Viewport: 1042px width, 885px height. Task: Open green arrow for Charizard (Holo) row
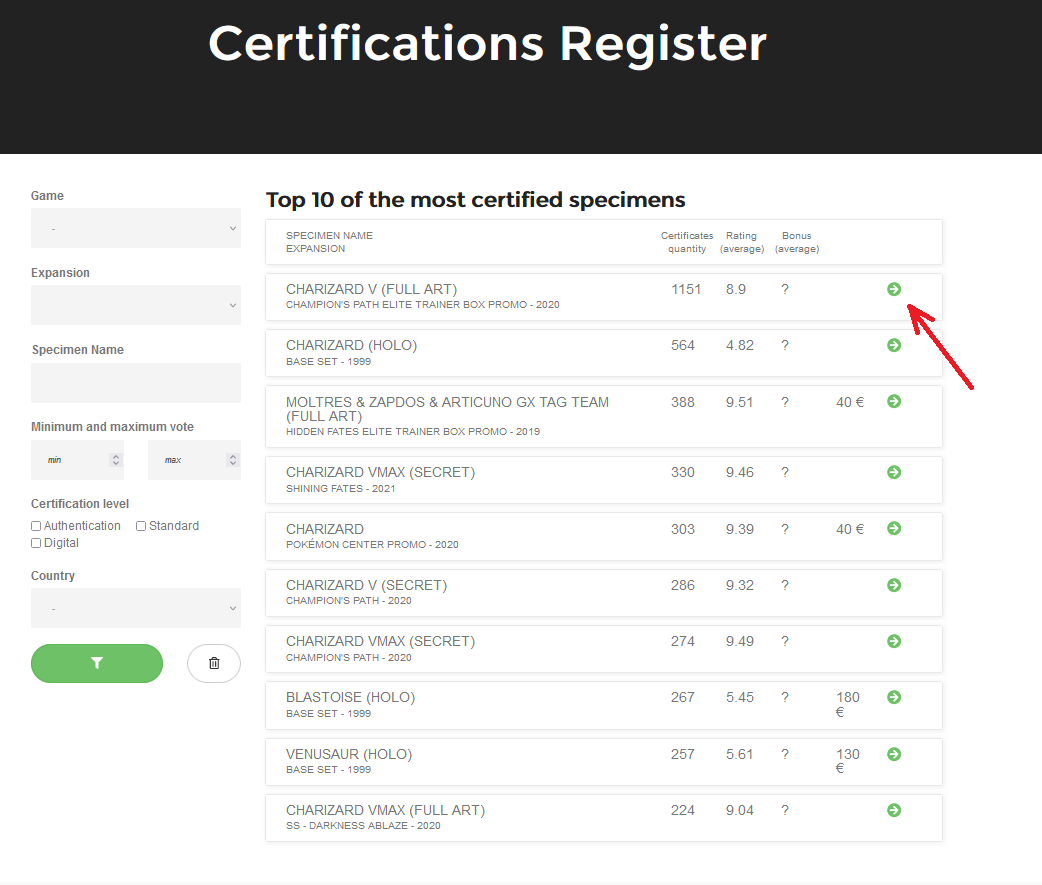click(894, 345)
